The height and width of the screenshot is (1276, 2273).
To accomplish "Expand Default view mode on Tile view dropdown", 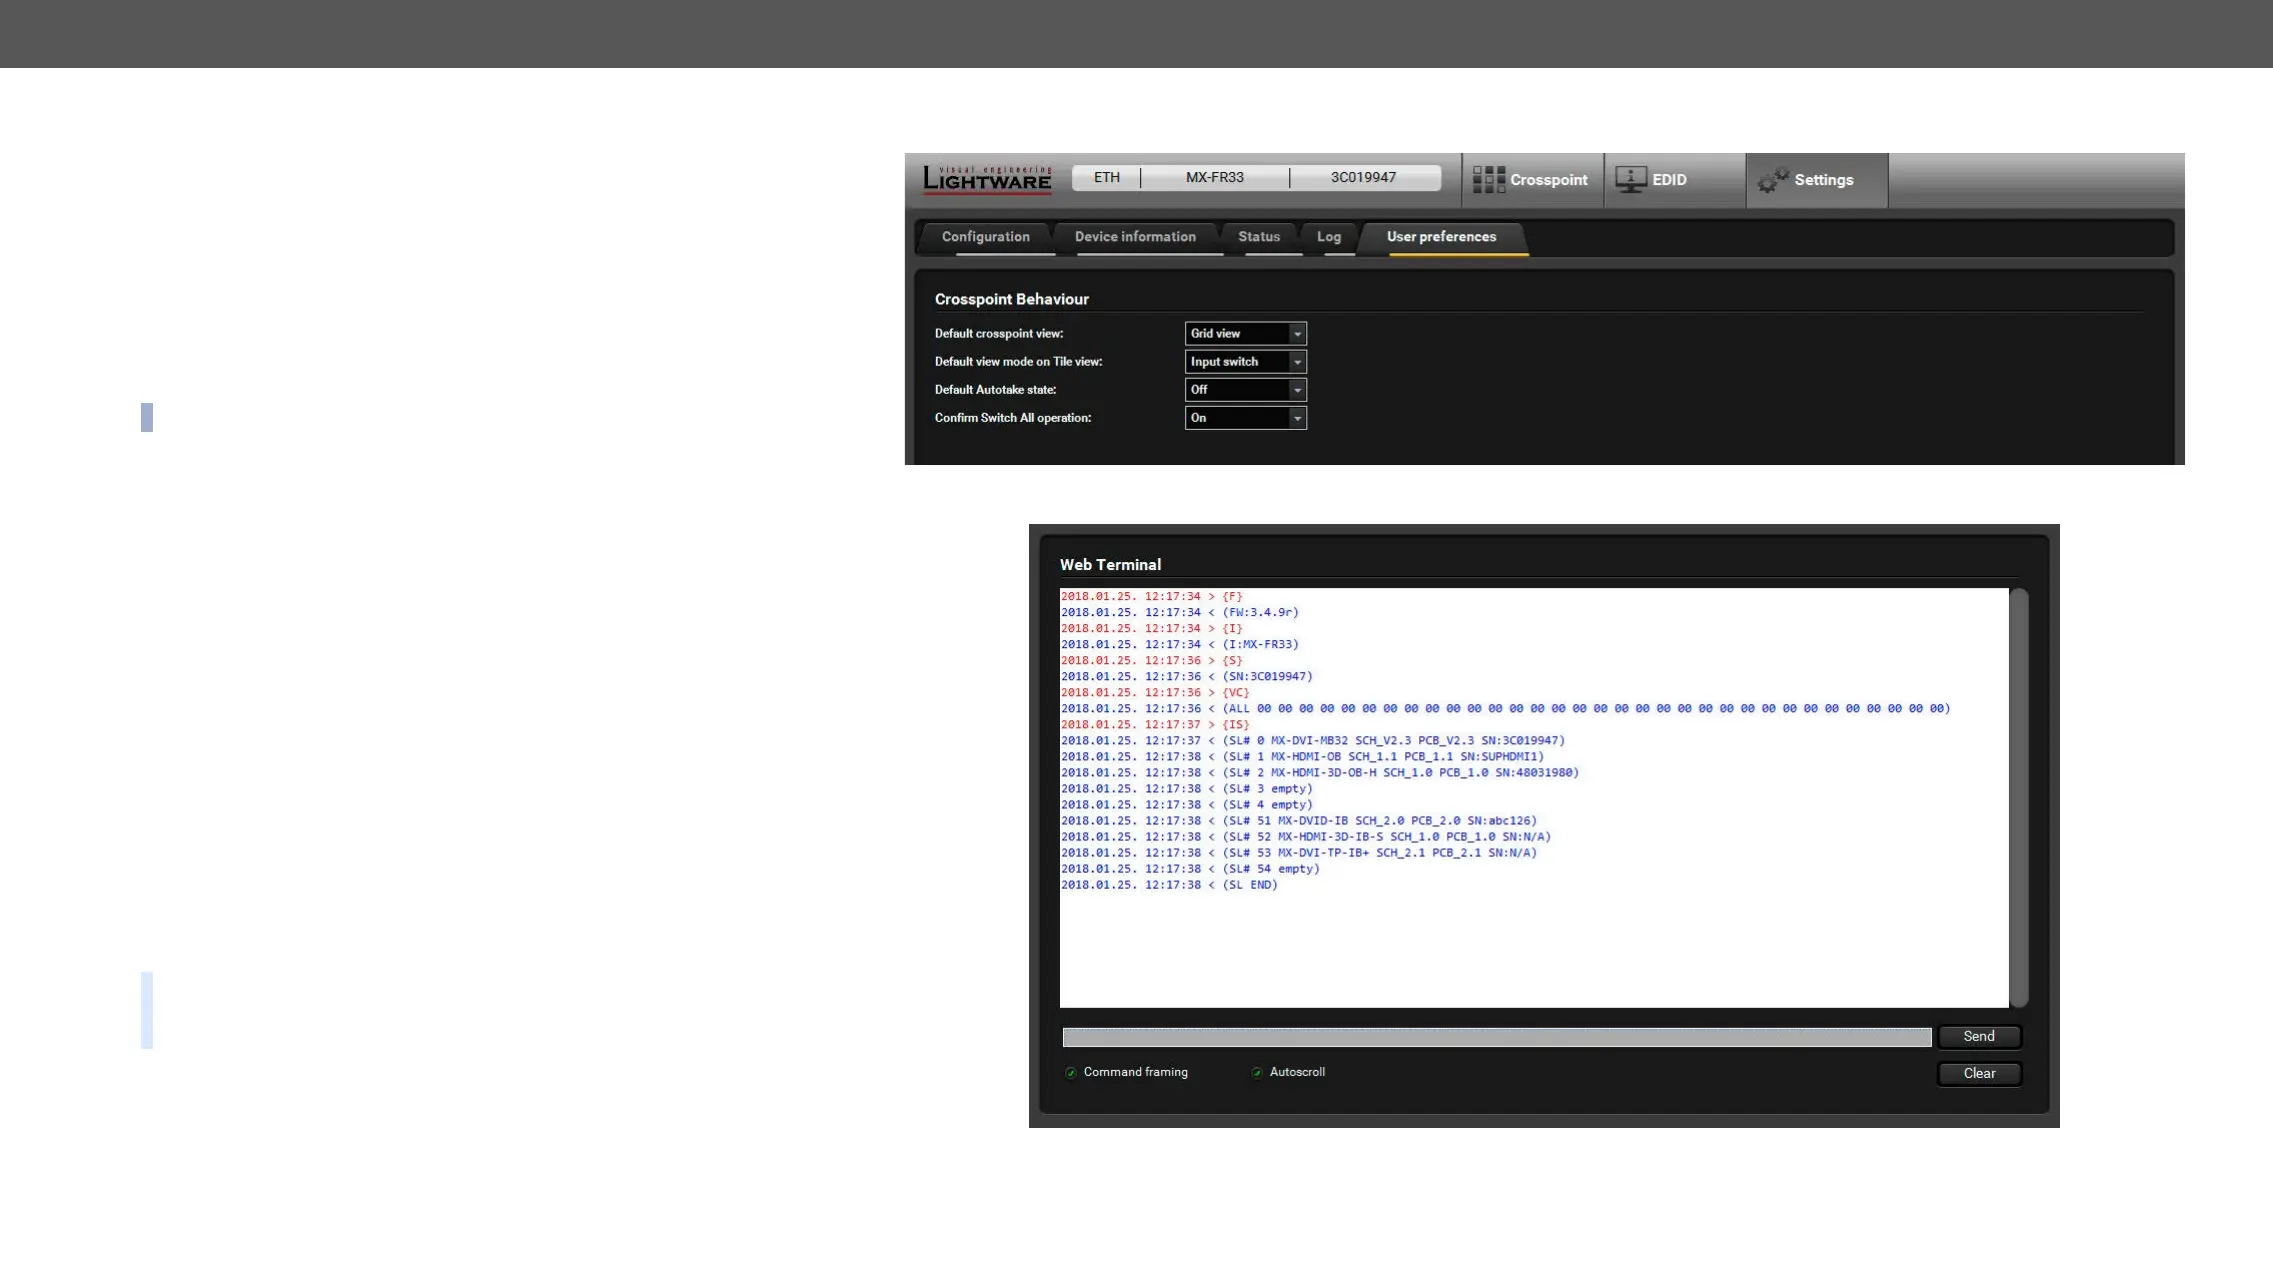I will click(1245, 362).
